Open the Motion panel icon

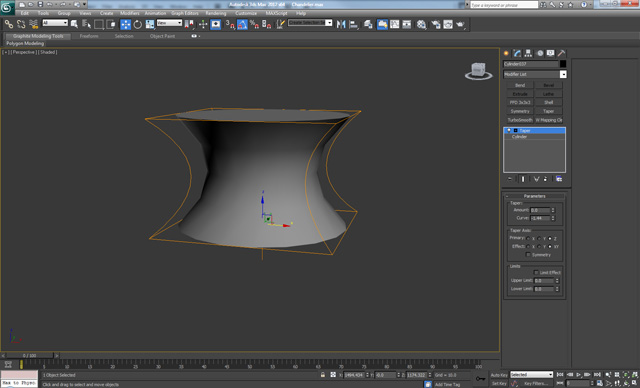[540, 53]
